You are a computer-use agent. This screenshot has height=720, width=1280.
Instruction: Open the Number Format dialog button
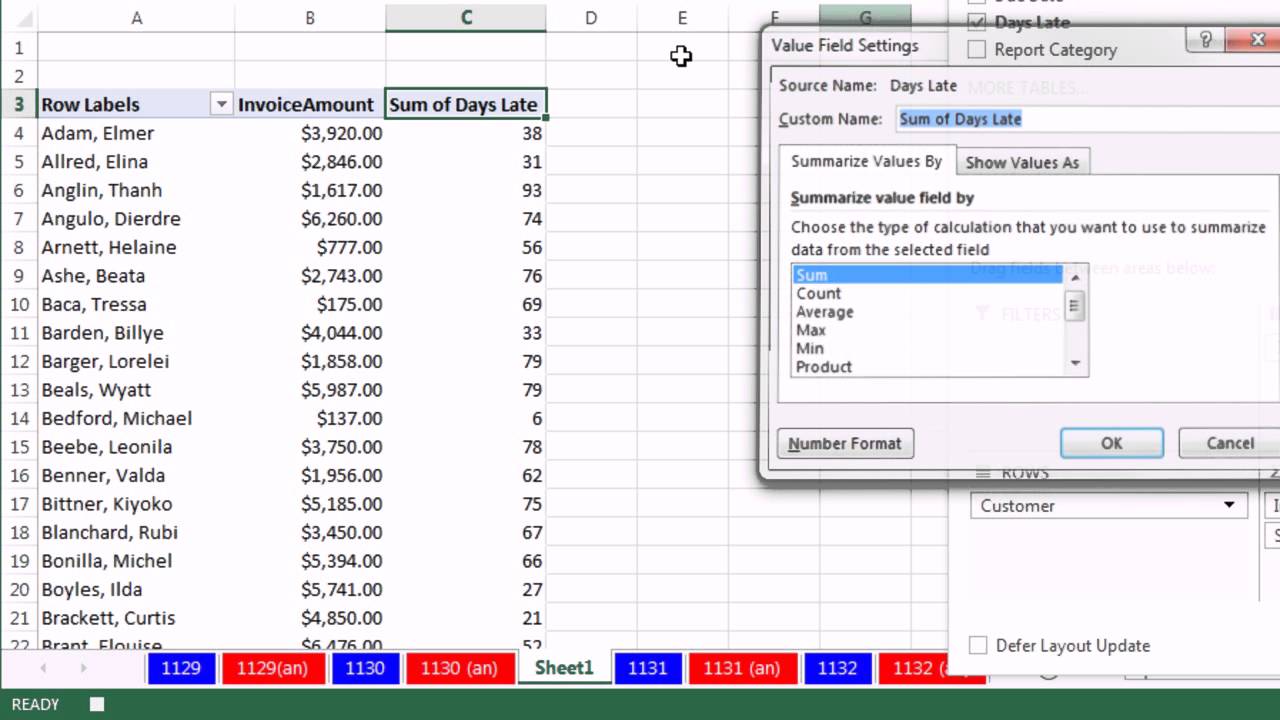point(845,444)
